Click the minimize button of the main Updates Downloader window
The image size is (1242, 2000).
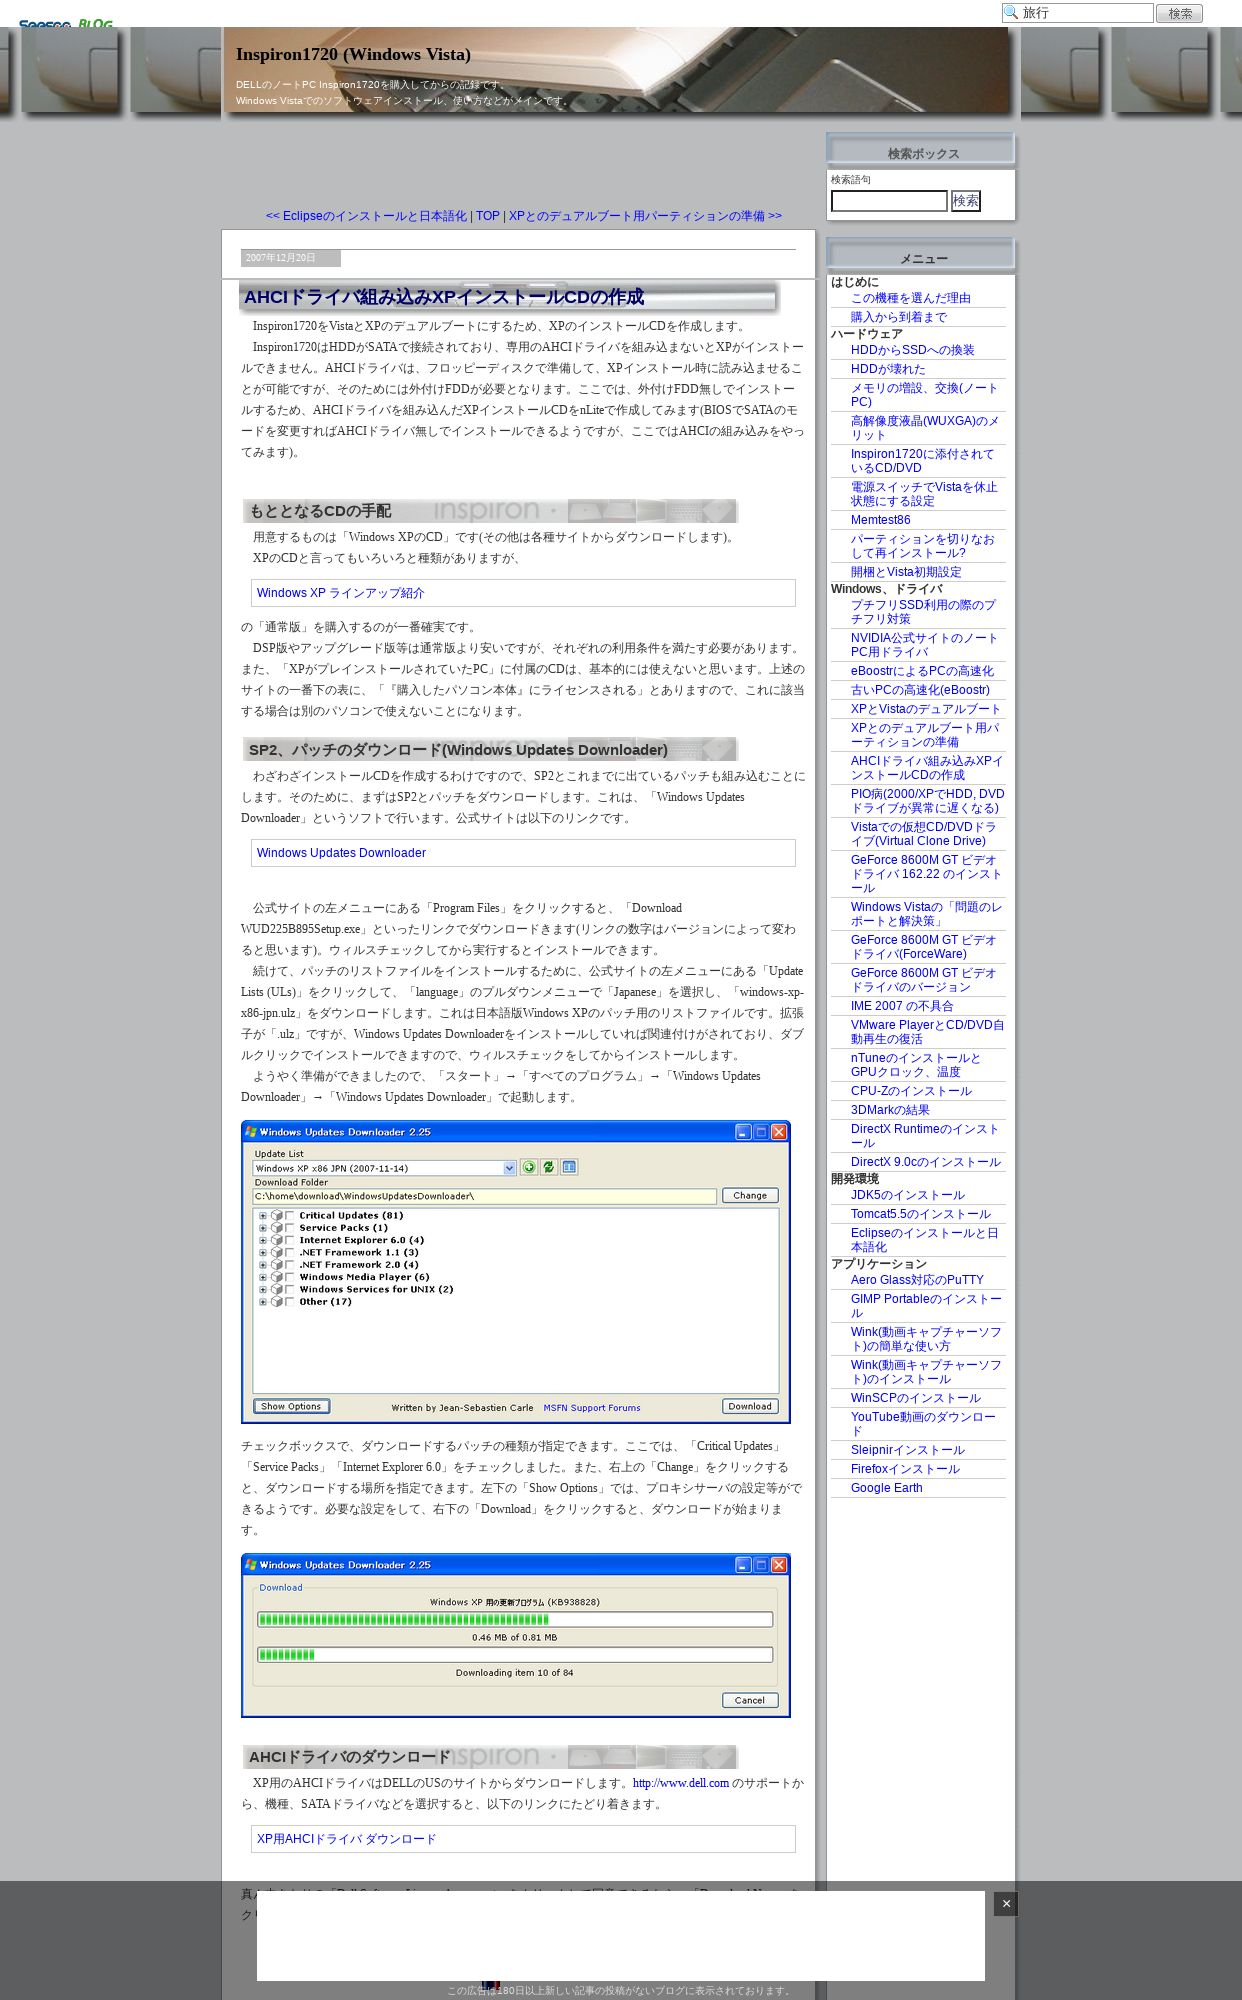[x=743, y=1132]
